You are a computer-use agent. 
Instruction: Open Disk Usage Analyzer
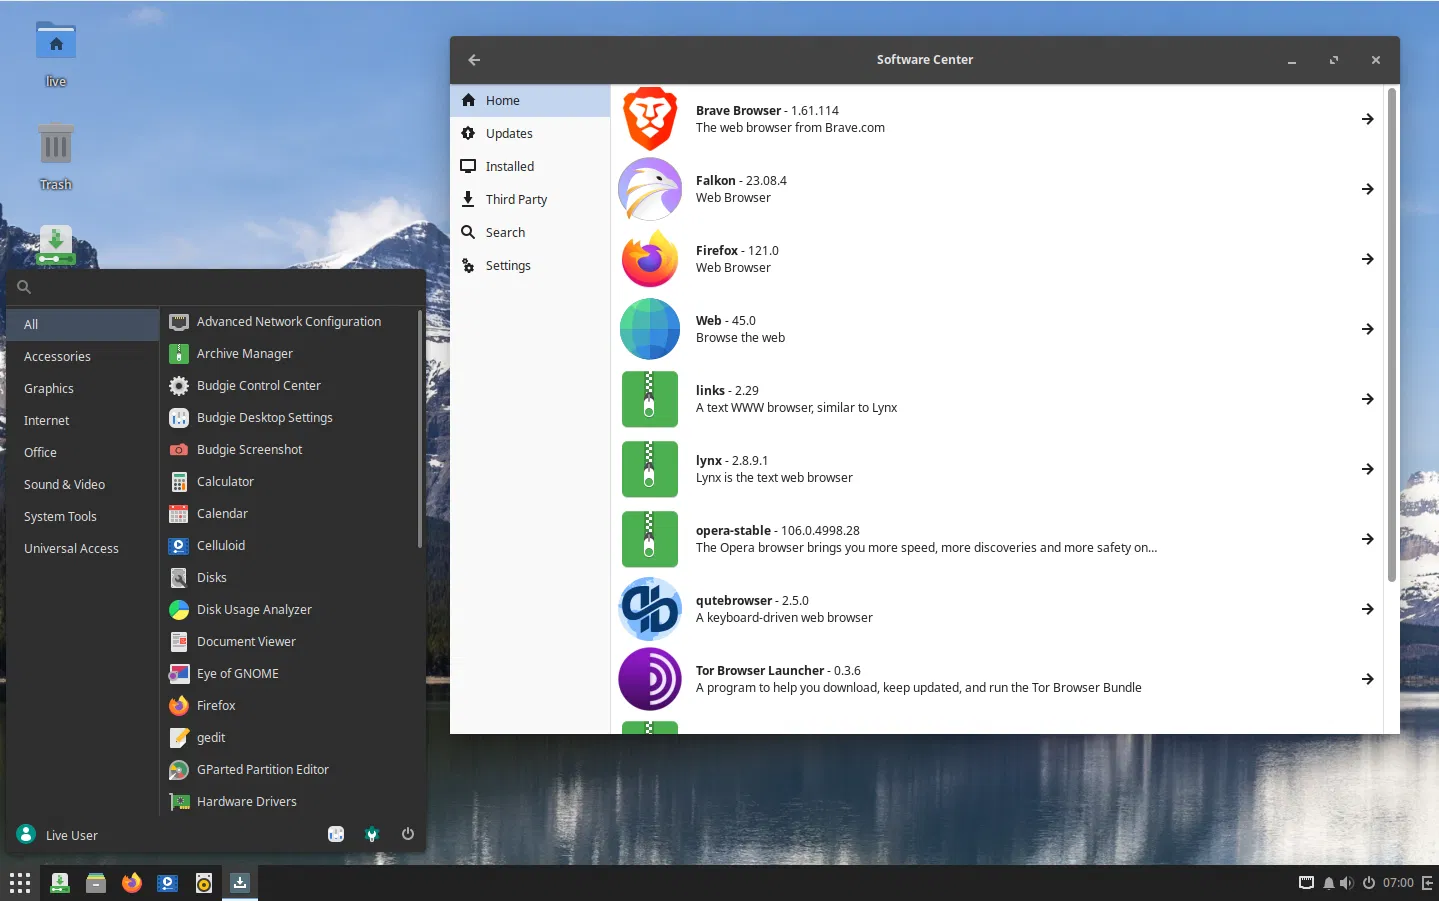click(289, 609)
